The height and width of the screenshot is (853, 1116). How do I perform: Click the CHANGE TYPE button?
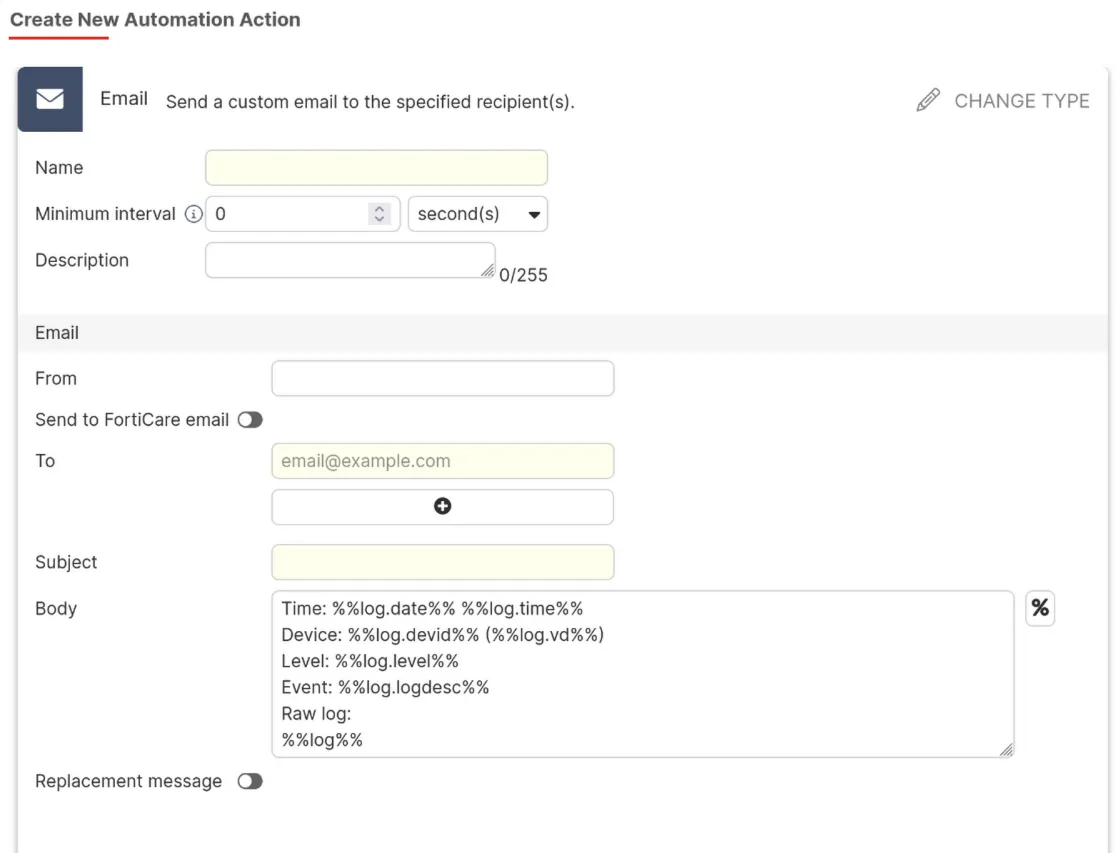(1022, 100)
